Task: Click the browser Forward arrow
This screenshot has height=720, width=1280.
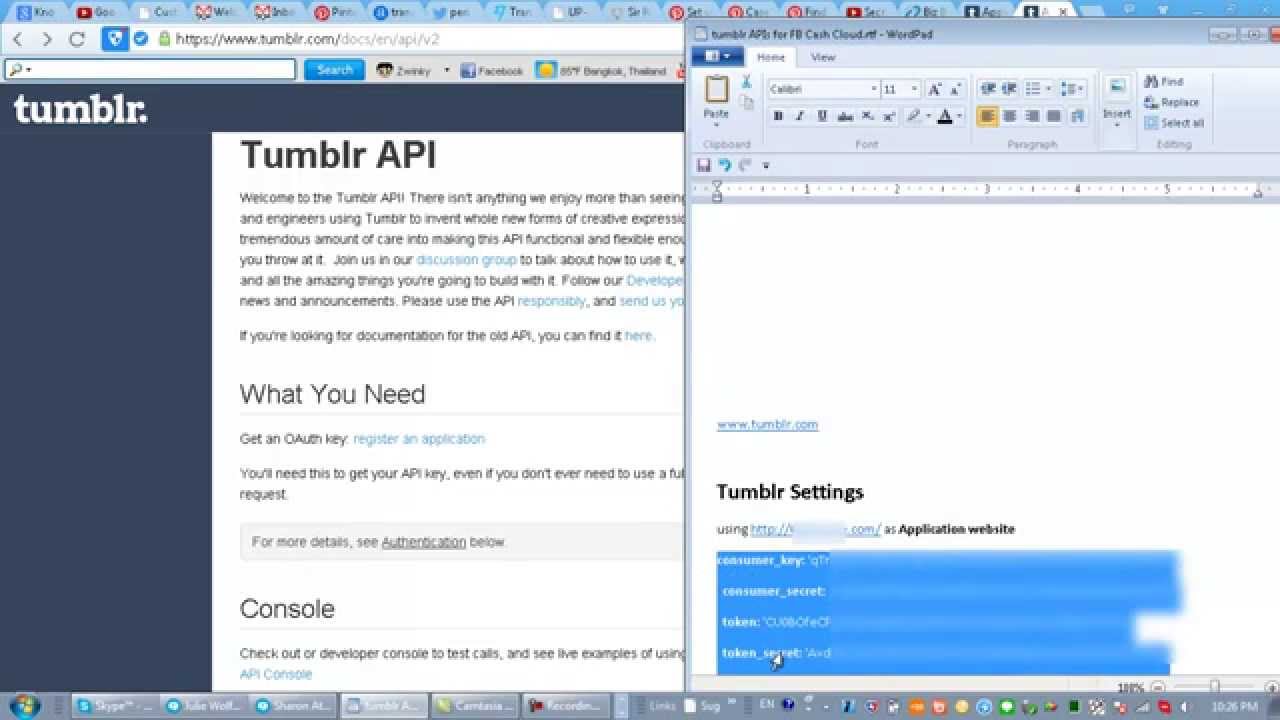Action: (46, 40)
